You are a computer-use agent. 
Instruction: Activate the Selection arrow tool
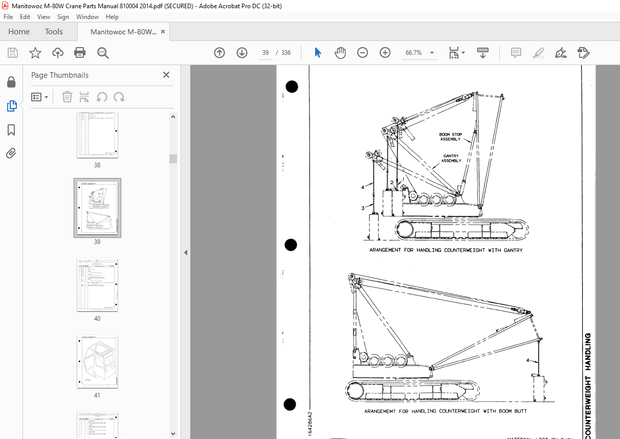click(318, 52)
